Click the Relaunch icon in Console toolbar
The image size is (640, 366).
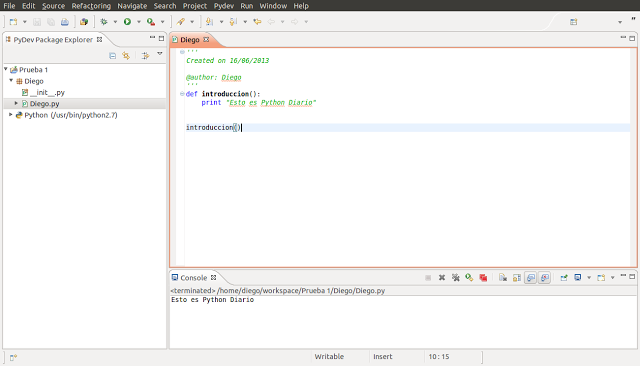469,277
